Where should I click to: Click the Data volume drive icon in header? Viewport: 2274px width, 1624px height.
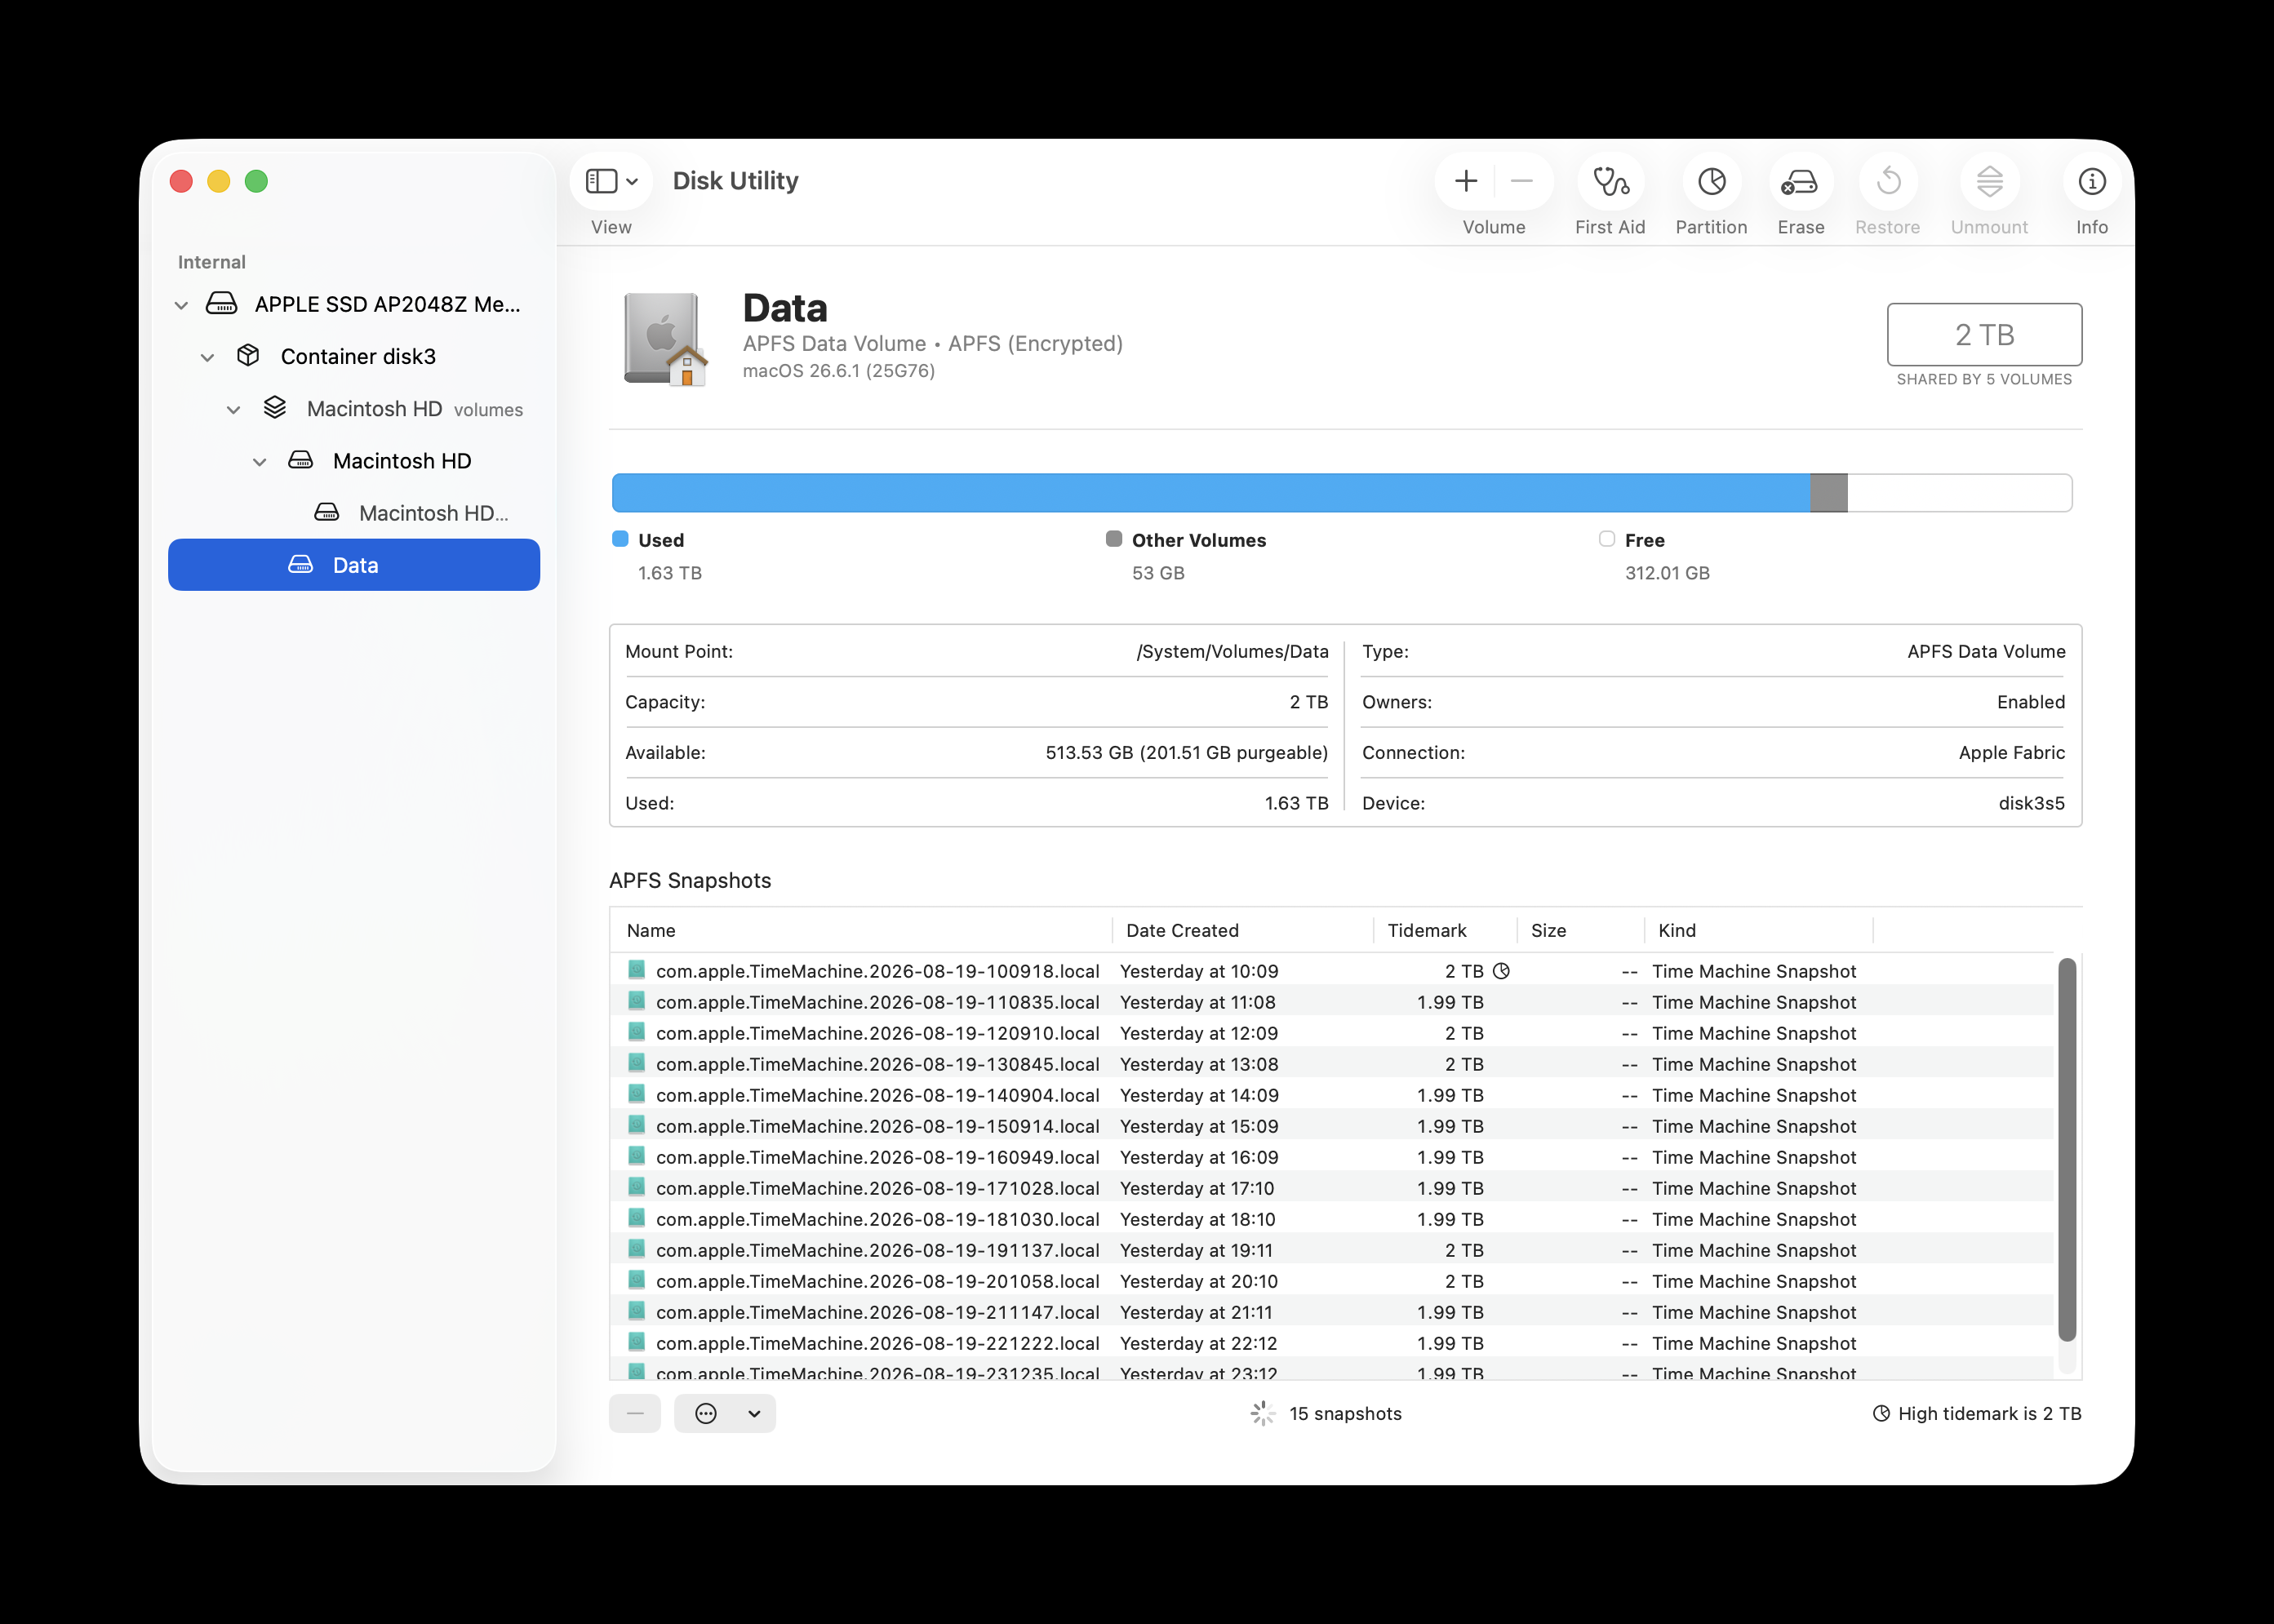[x=665, y=339]
